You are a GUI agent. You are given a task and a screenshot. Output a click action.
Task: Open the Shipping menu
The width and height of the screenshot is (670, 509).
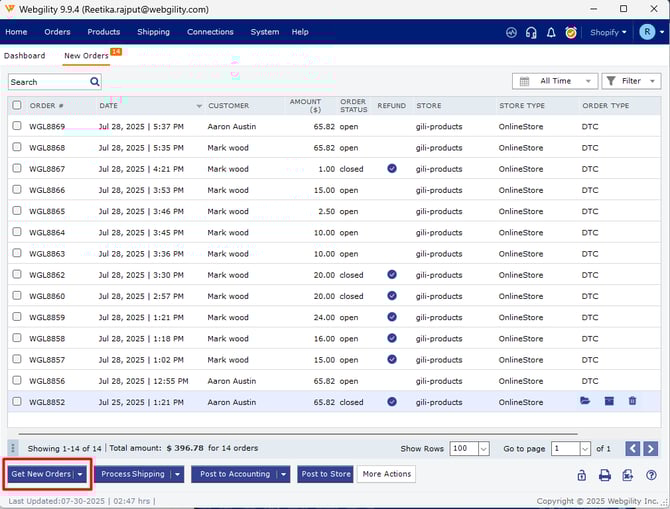(x=153, y=32)
